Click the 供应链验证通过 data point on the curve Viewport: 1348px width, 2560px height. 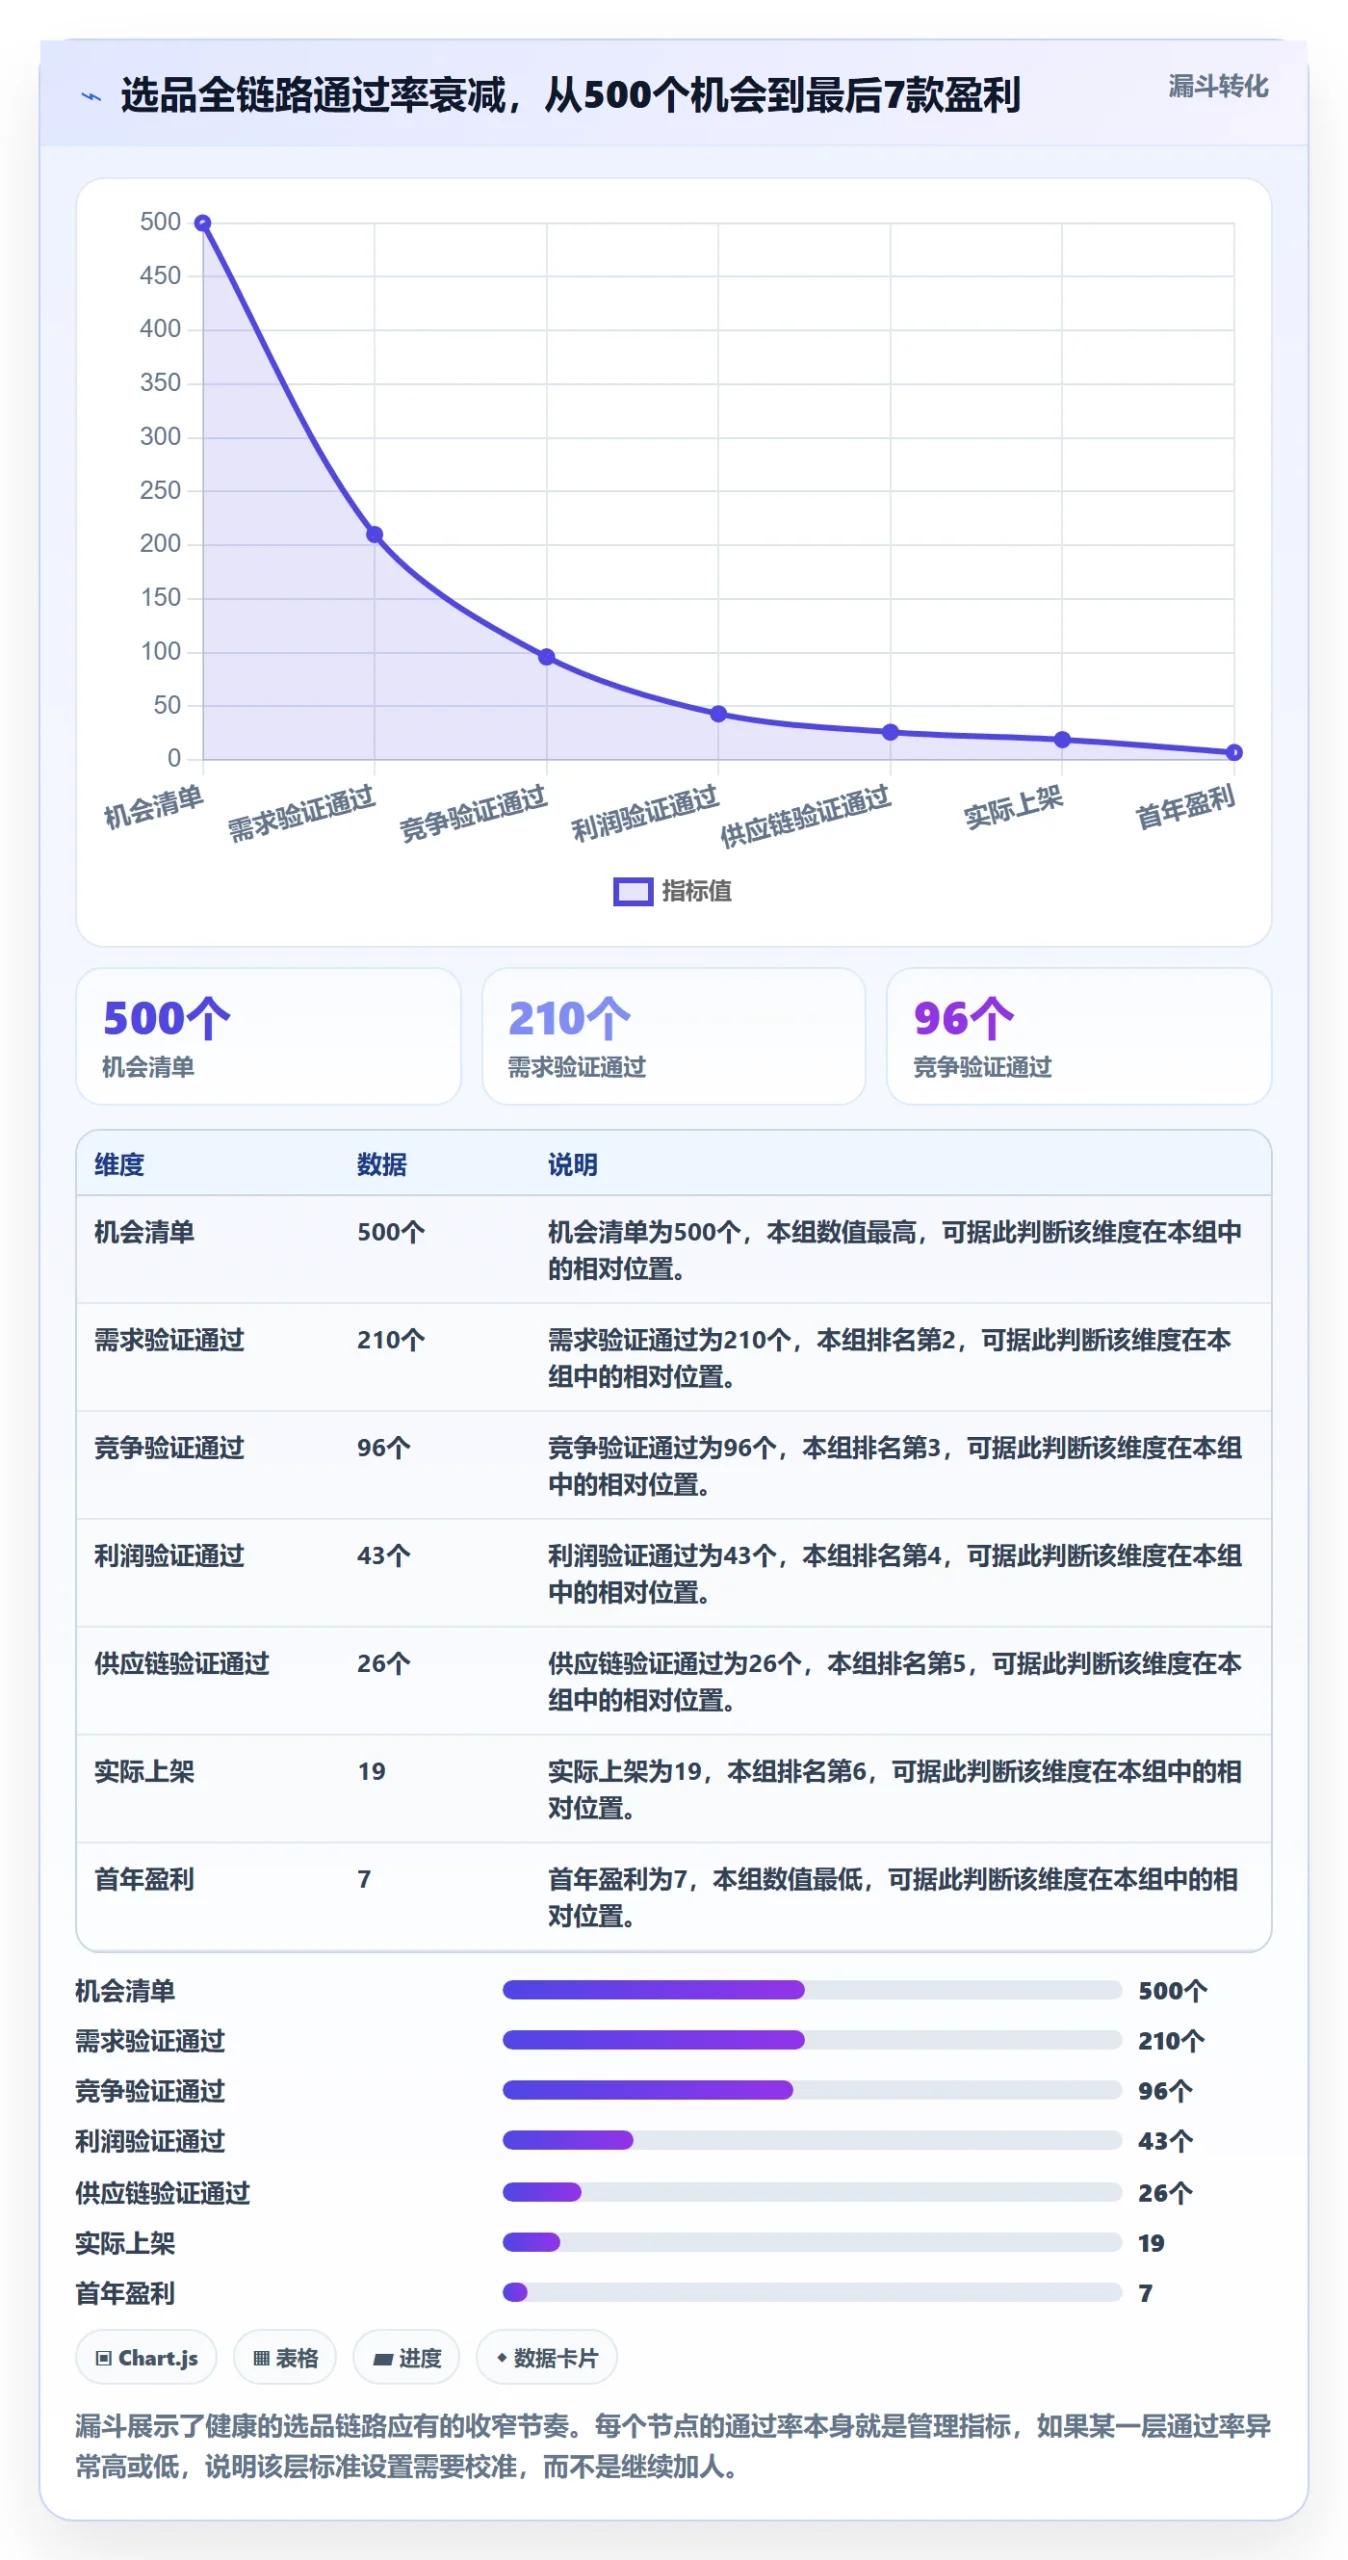[890, 732]
